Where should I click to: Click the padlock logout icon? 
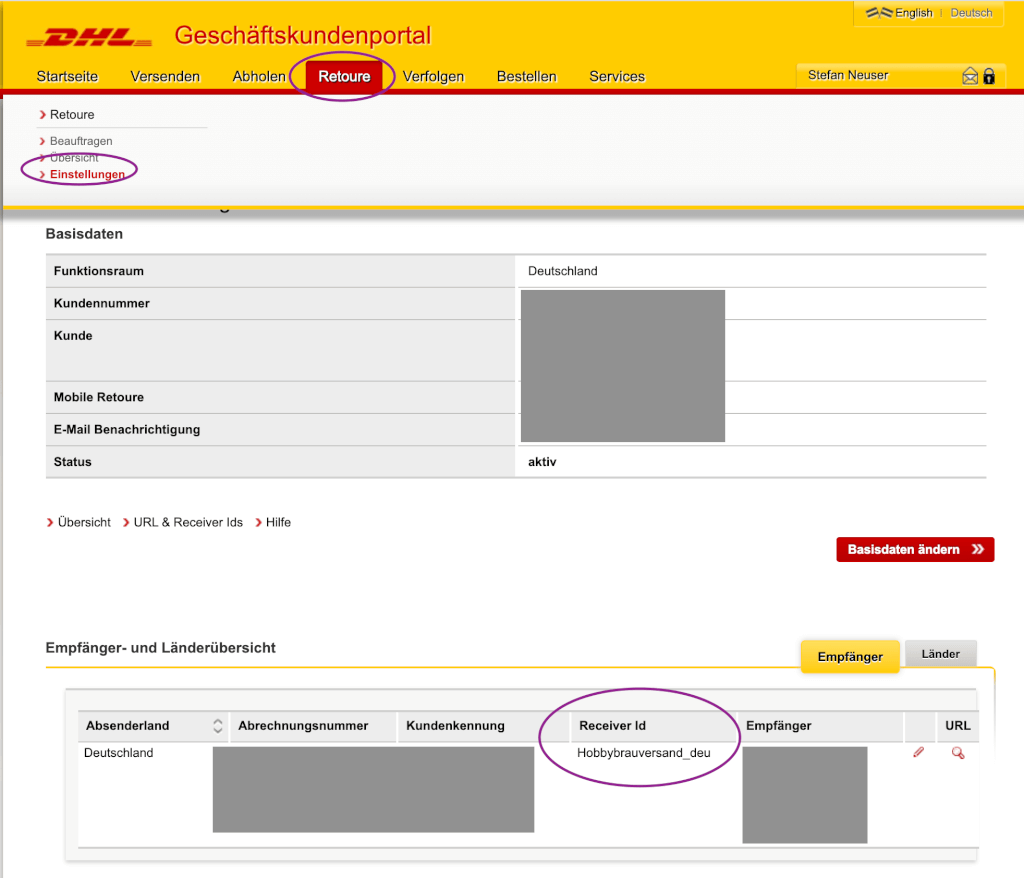point(989,76)
